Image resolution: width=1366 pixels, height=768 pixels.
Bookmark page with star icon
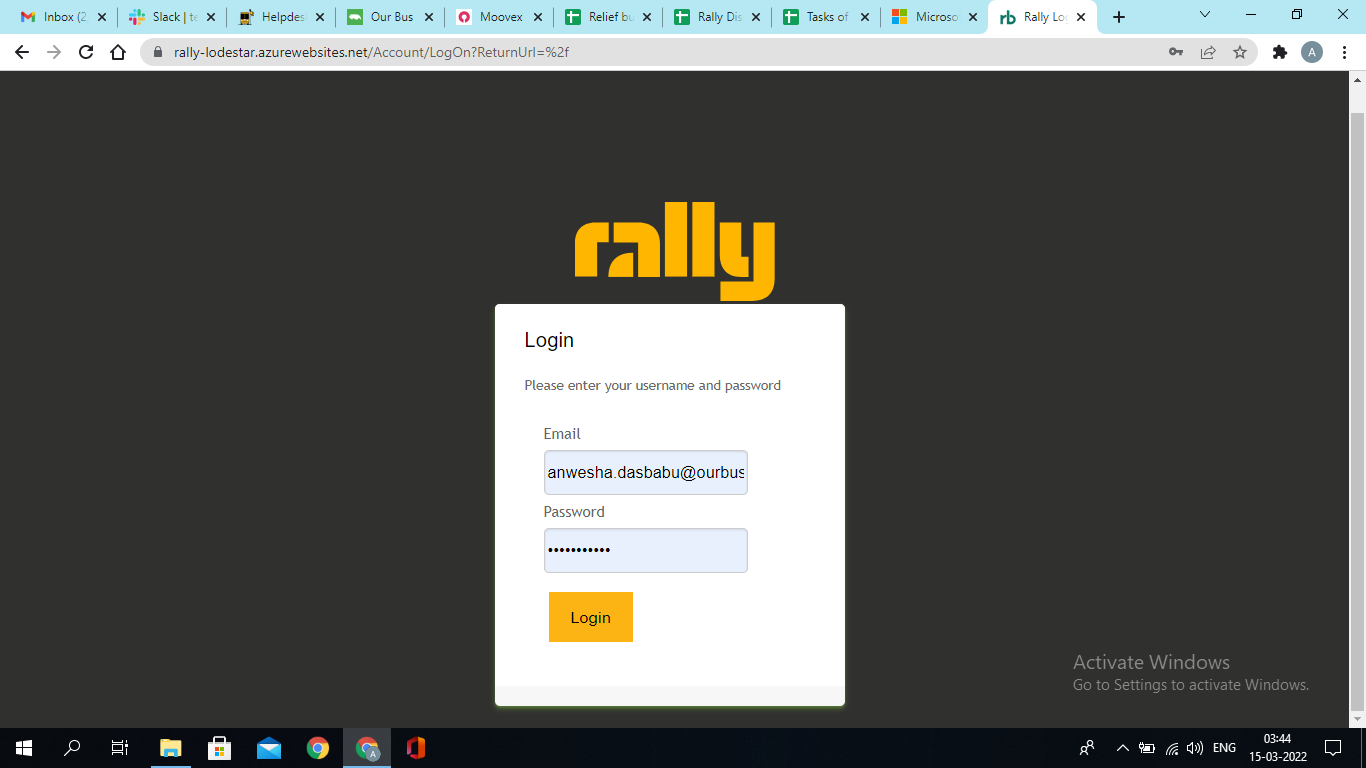[1240, 52]
